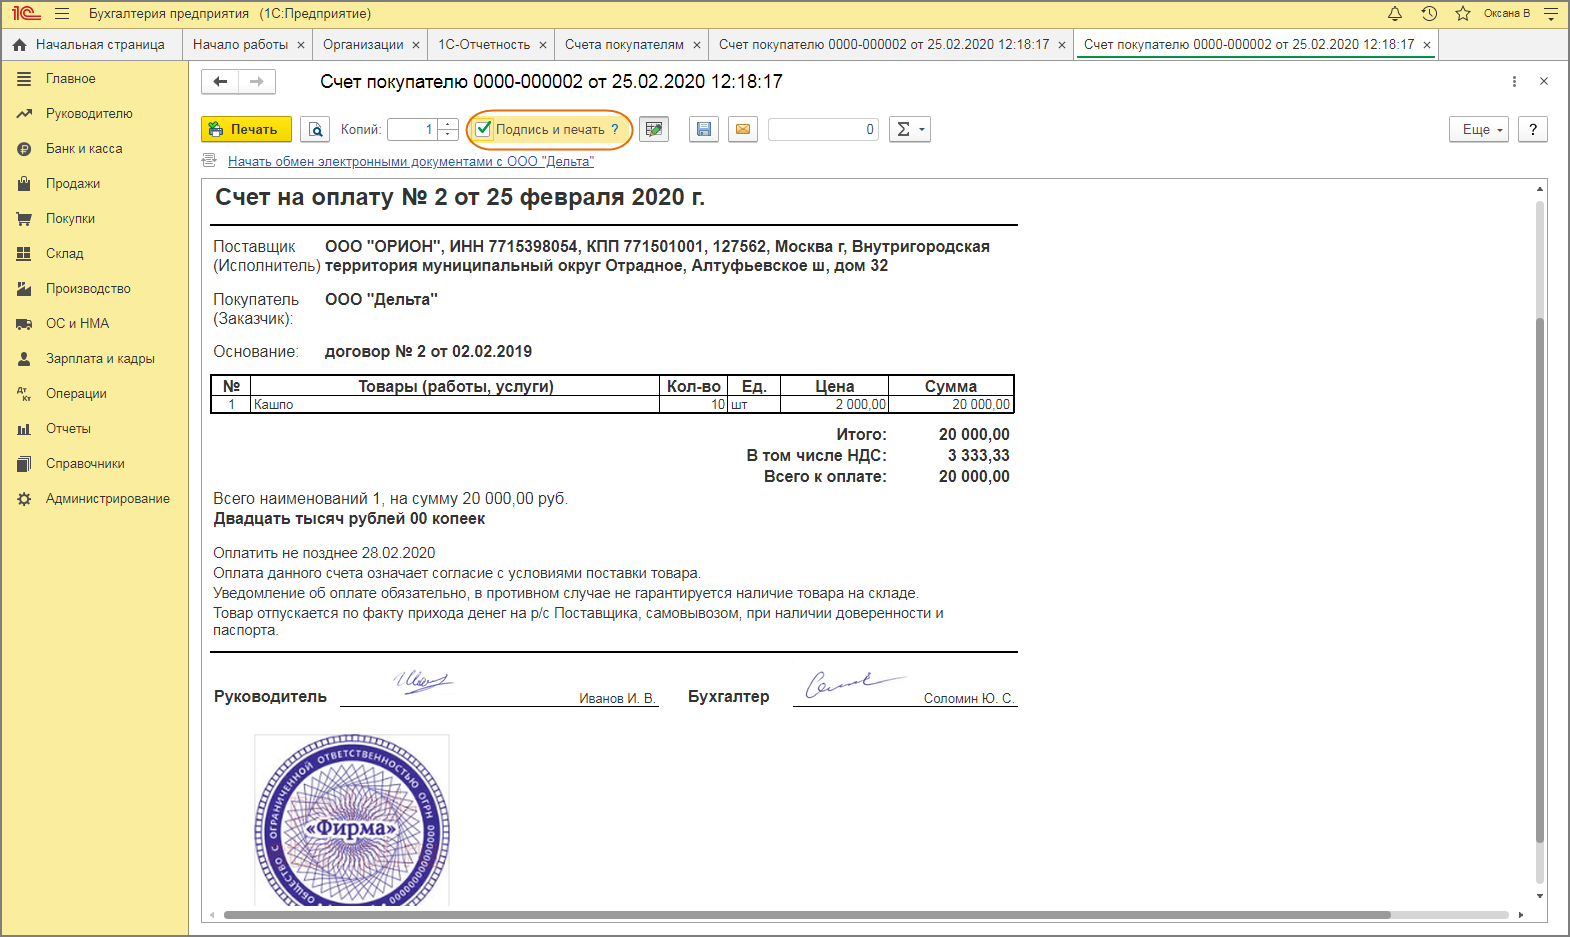This screenshot has width=1570, height=937.
Task: Open service settings menu at top right
Action: (x=1551, y=14)
